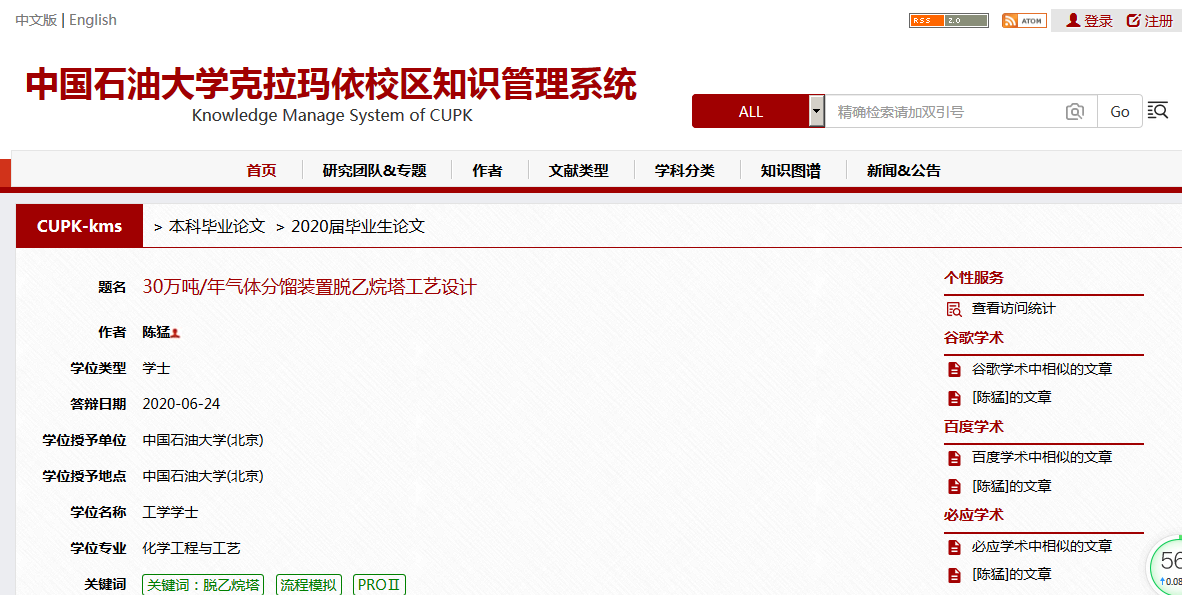Open the 研究团队&专题 menu
Screen dimensions: 1182x595
pos(374,171)
